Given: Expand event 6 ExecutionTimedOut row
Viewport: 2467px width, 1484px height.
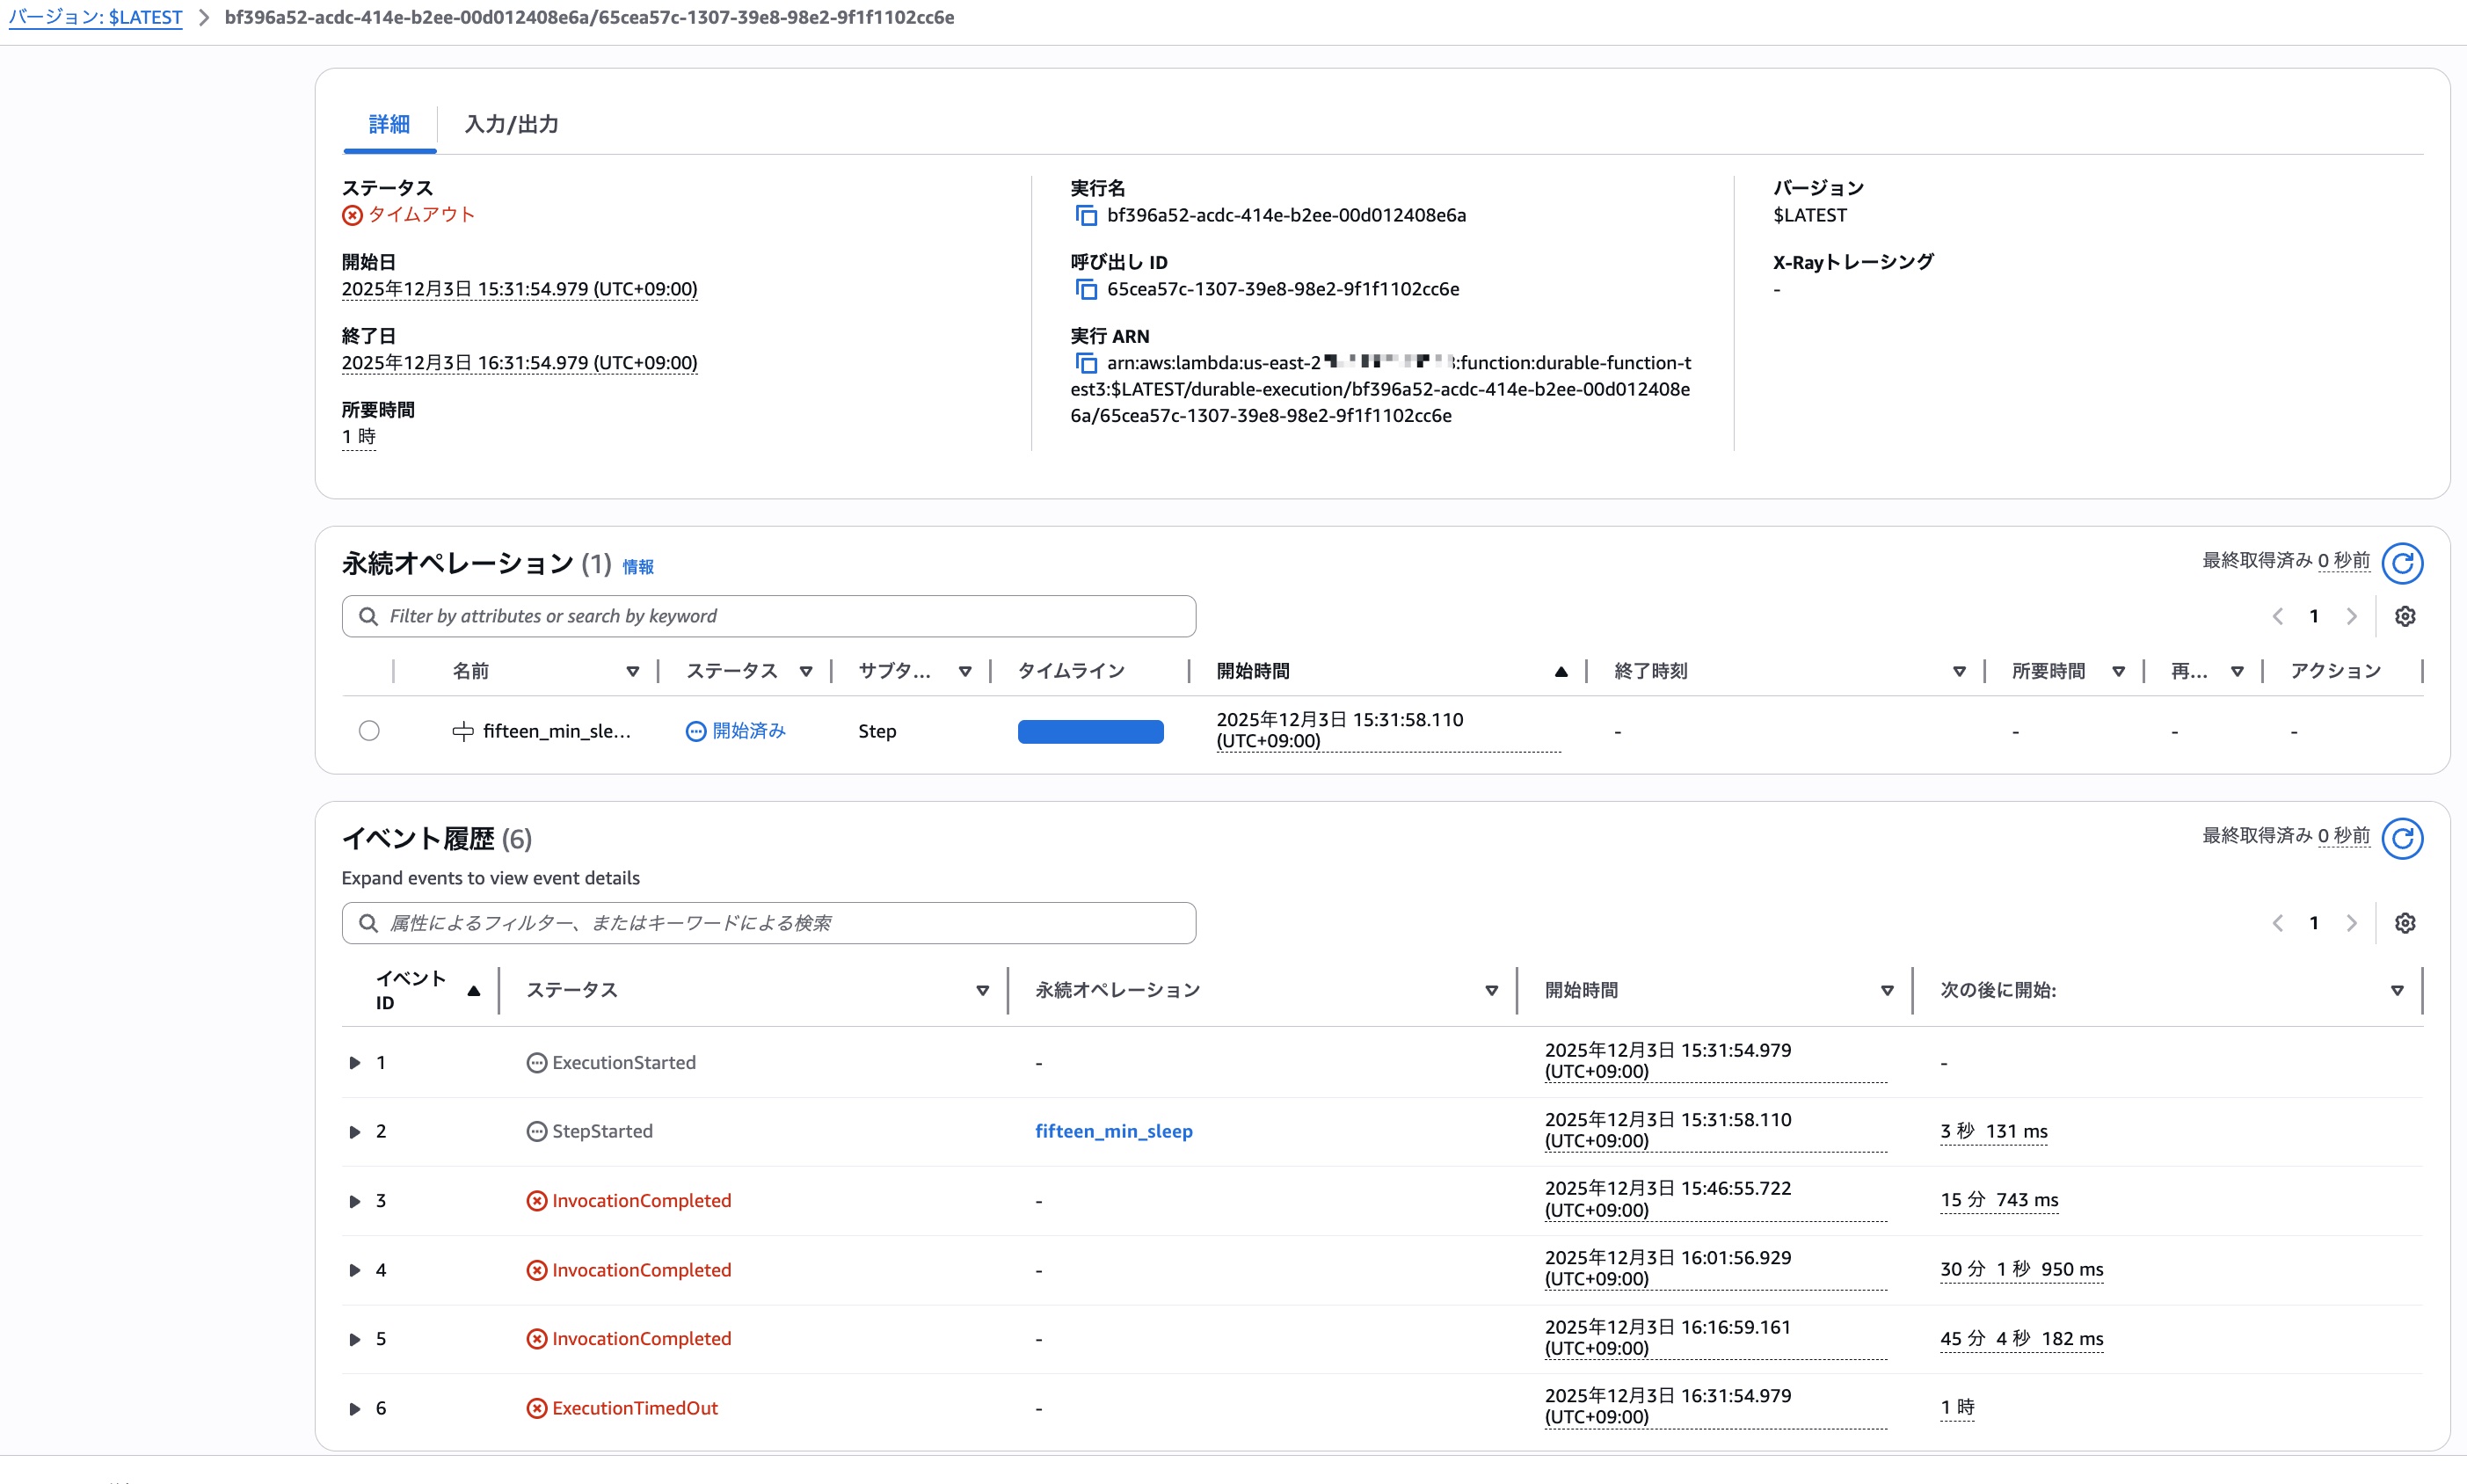Looking at the screenshot, I should [354, 1408].
